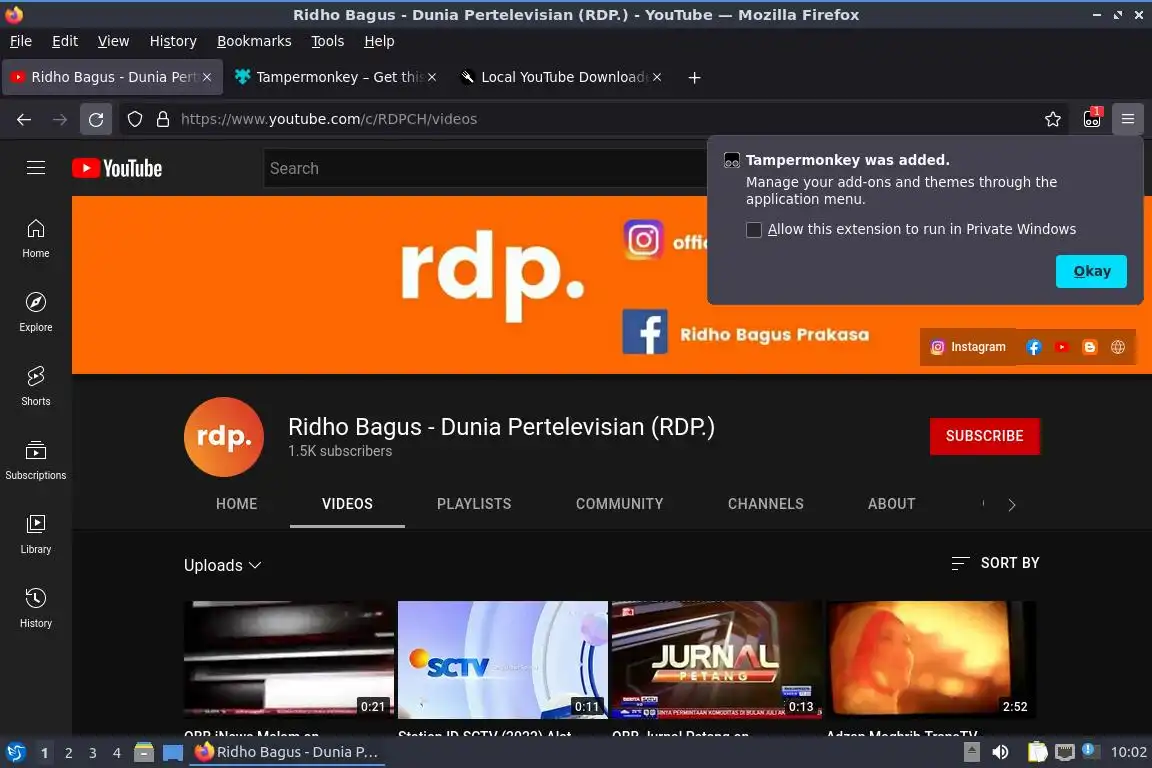The height and width of the screenshot is (768, 1152).
Task: Open the Bookmarks menu
Action: (254, 41)
